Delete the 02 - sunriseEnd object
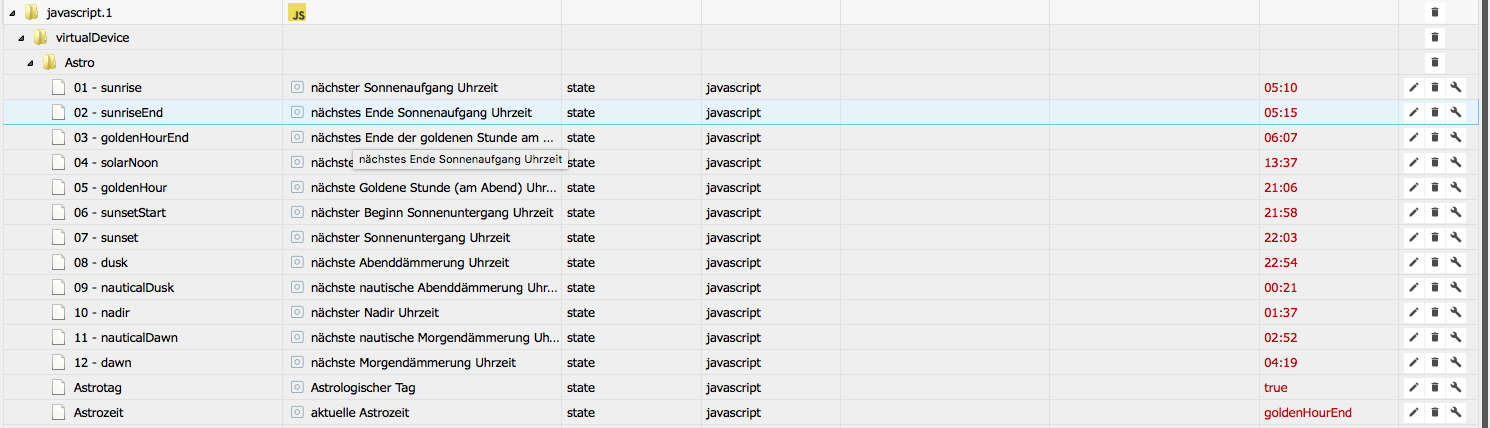The width and height of the screenshot is (1490, 428). coord(1435,112)
